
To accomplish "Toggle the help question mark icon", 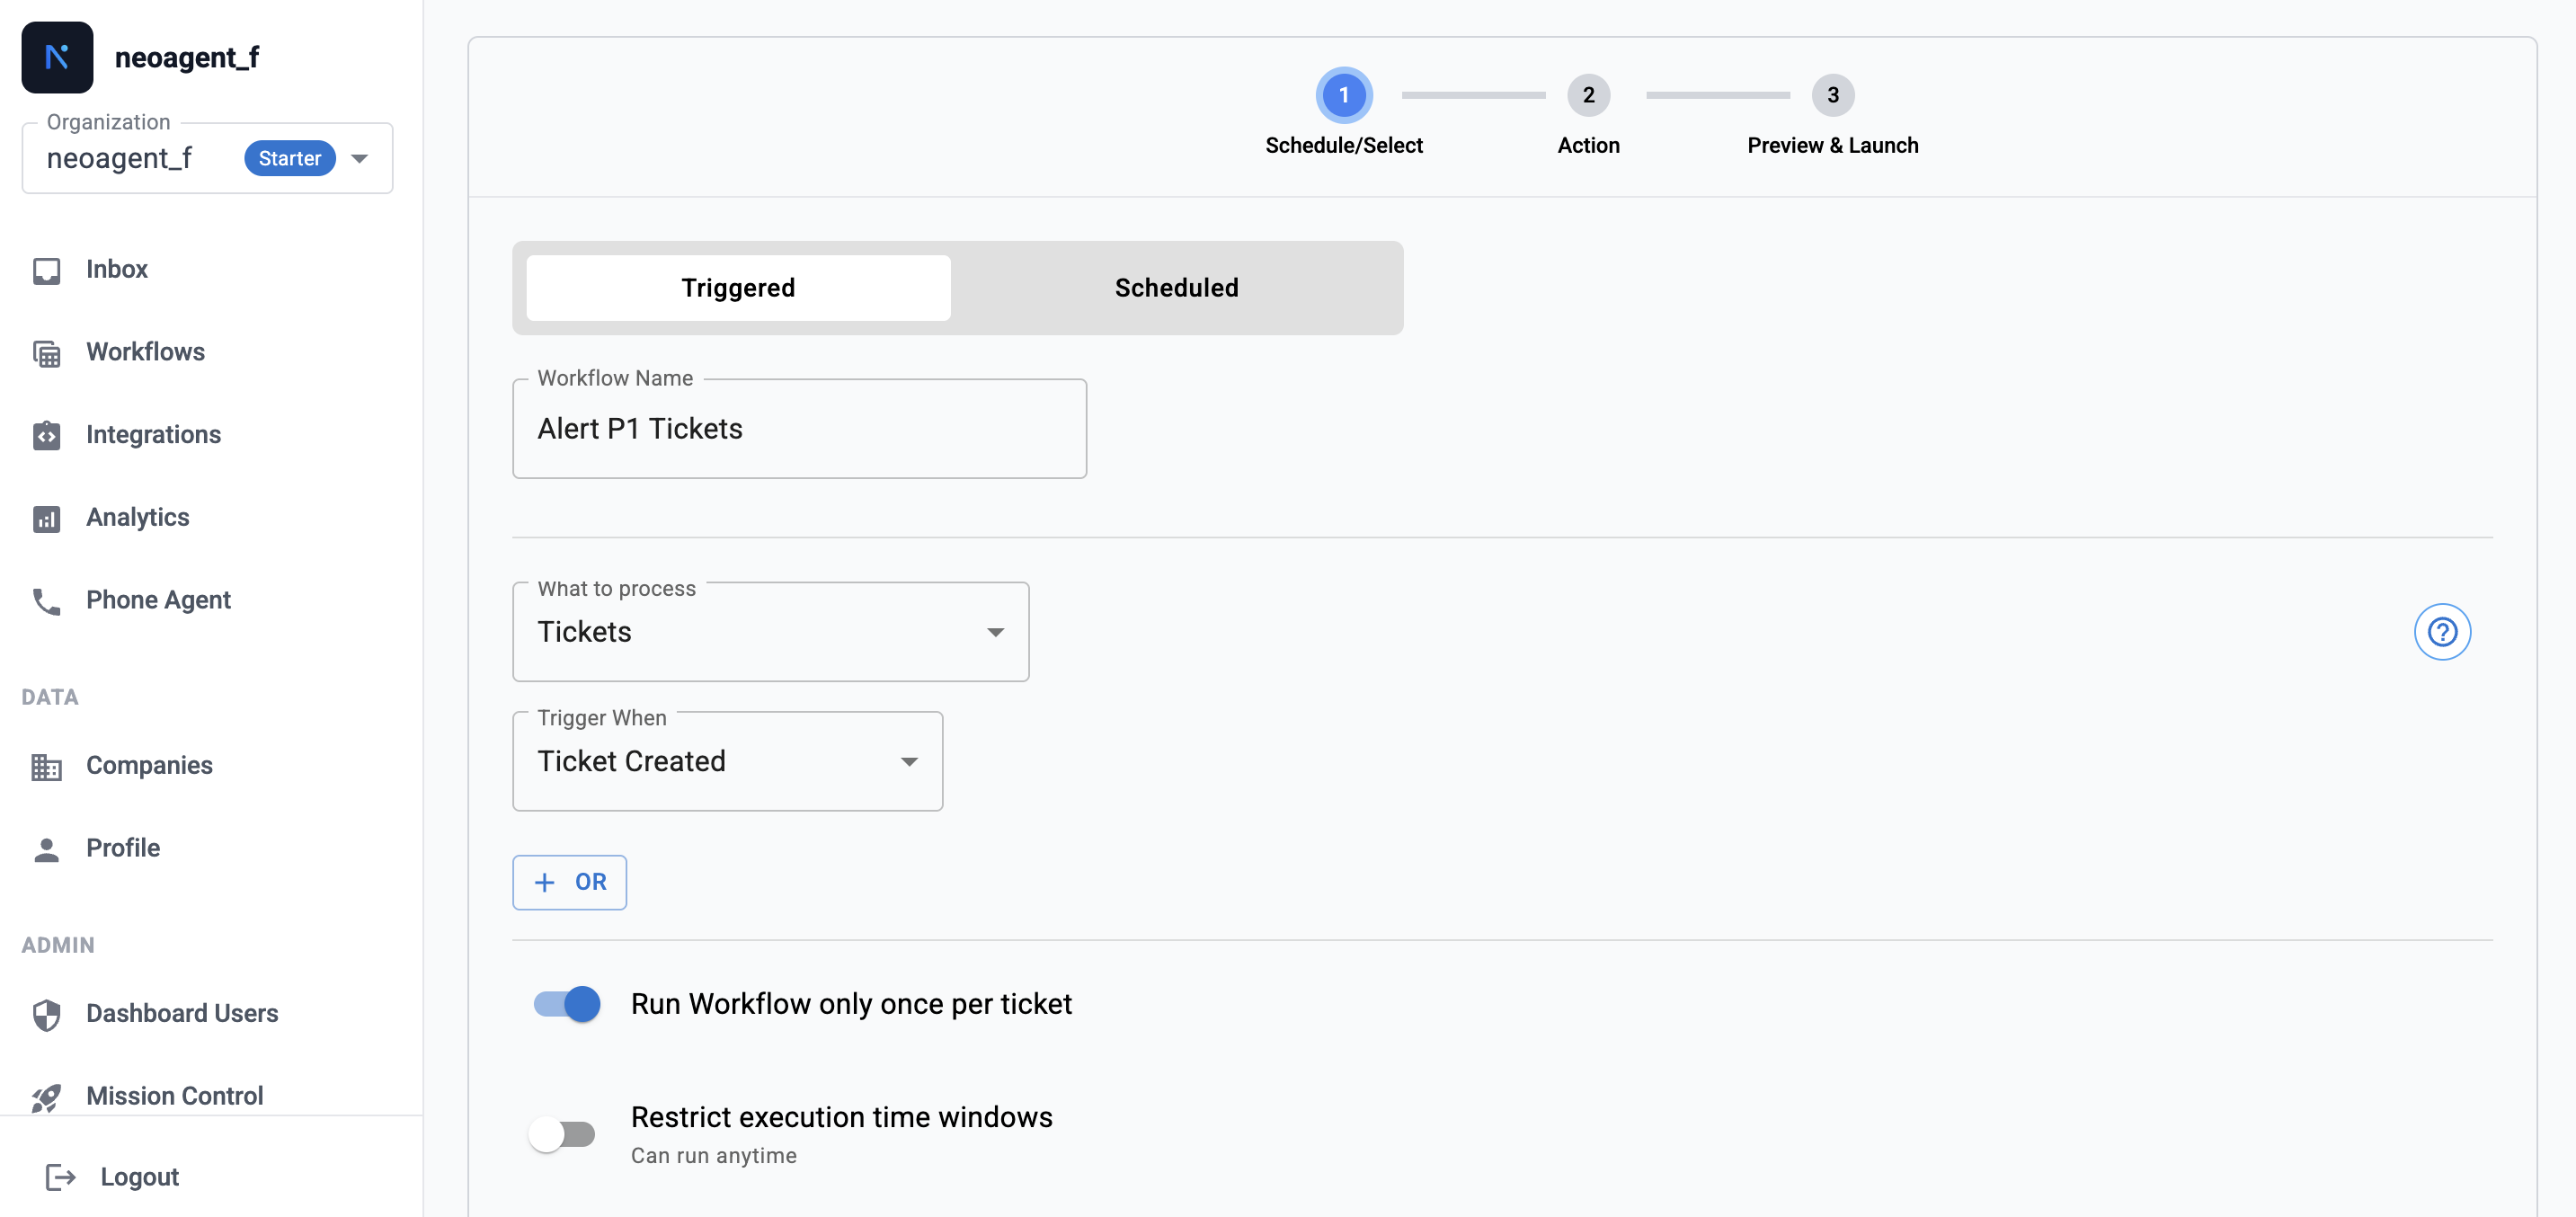I will 2443,632.
